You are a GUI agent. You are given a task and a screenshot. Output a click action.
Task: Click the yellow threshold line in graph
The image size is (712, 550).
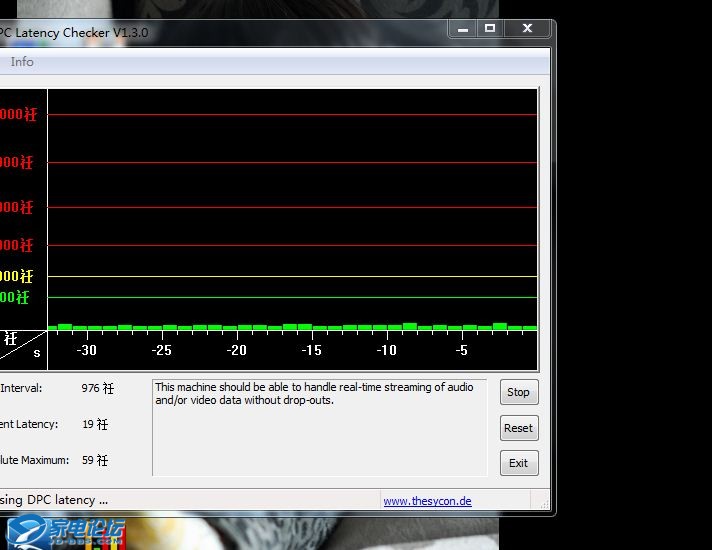coord(292,276)
